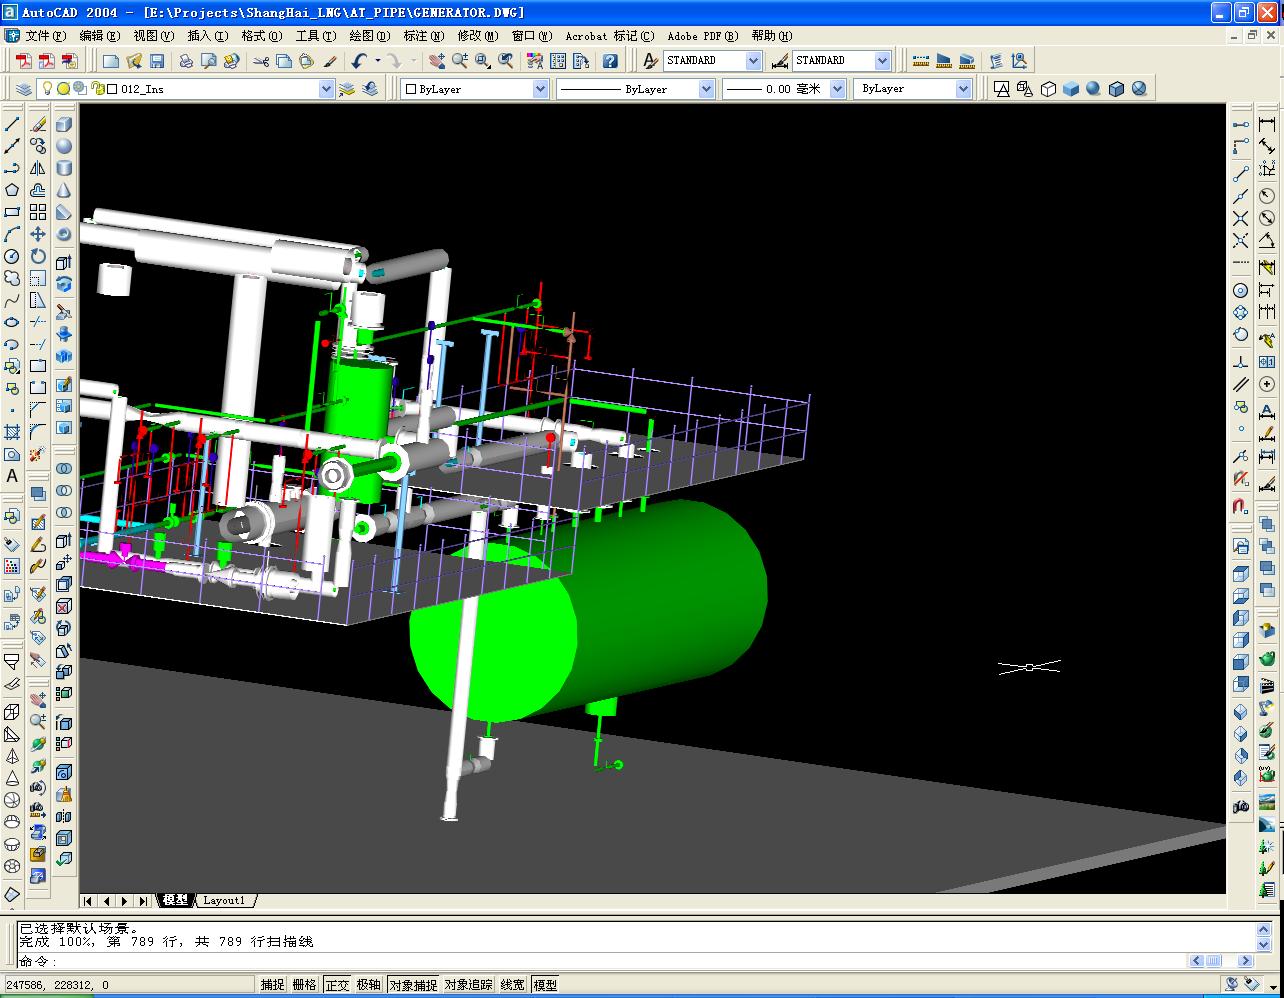This screenshot has width=1284, height=998.
Task: Open the lineweight 0.00 毫米 dropdown
Action: (x=838, y=89)
